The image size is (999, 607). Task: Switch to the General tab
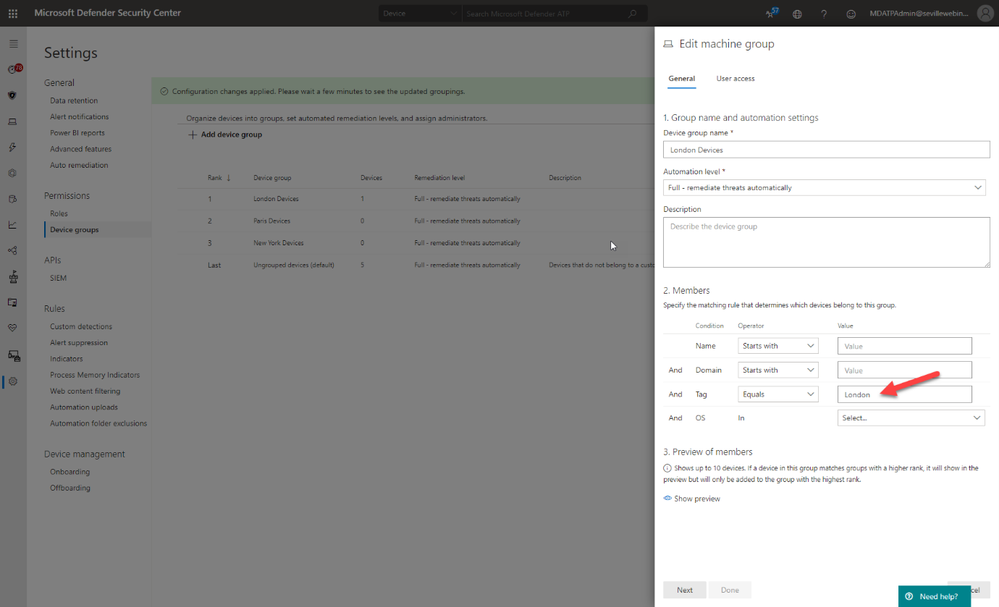pos(681,78)
